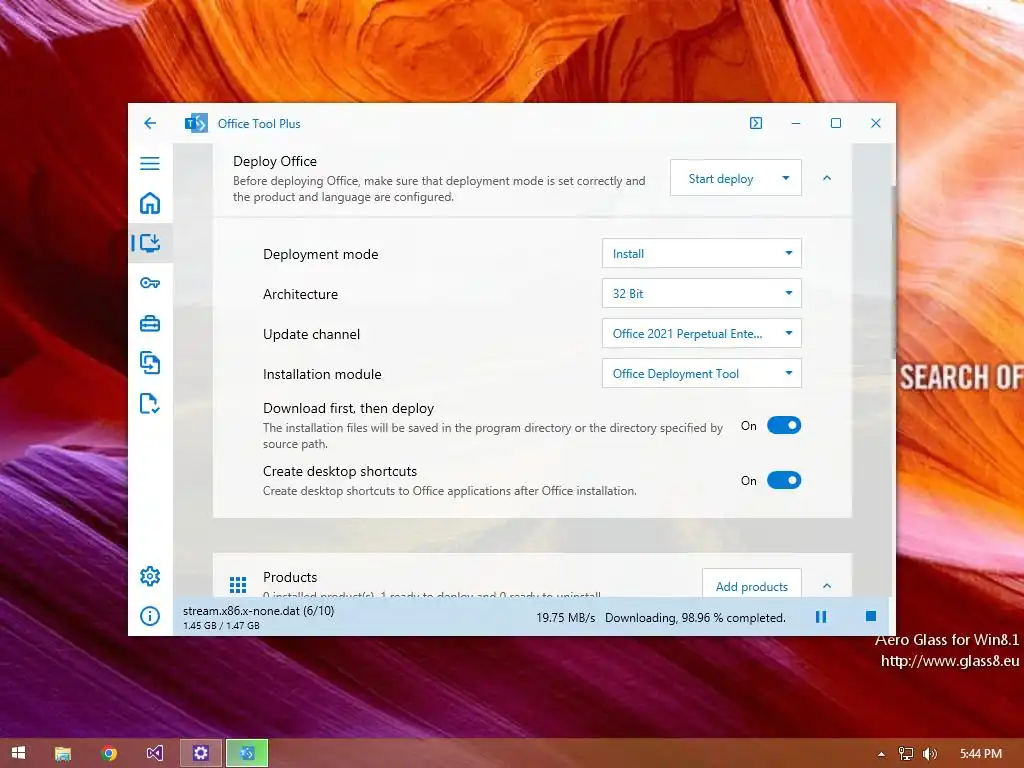Open the Deployment mode dropdown
The image size is (1024, 768).
(701, 253)
